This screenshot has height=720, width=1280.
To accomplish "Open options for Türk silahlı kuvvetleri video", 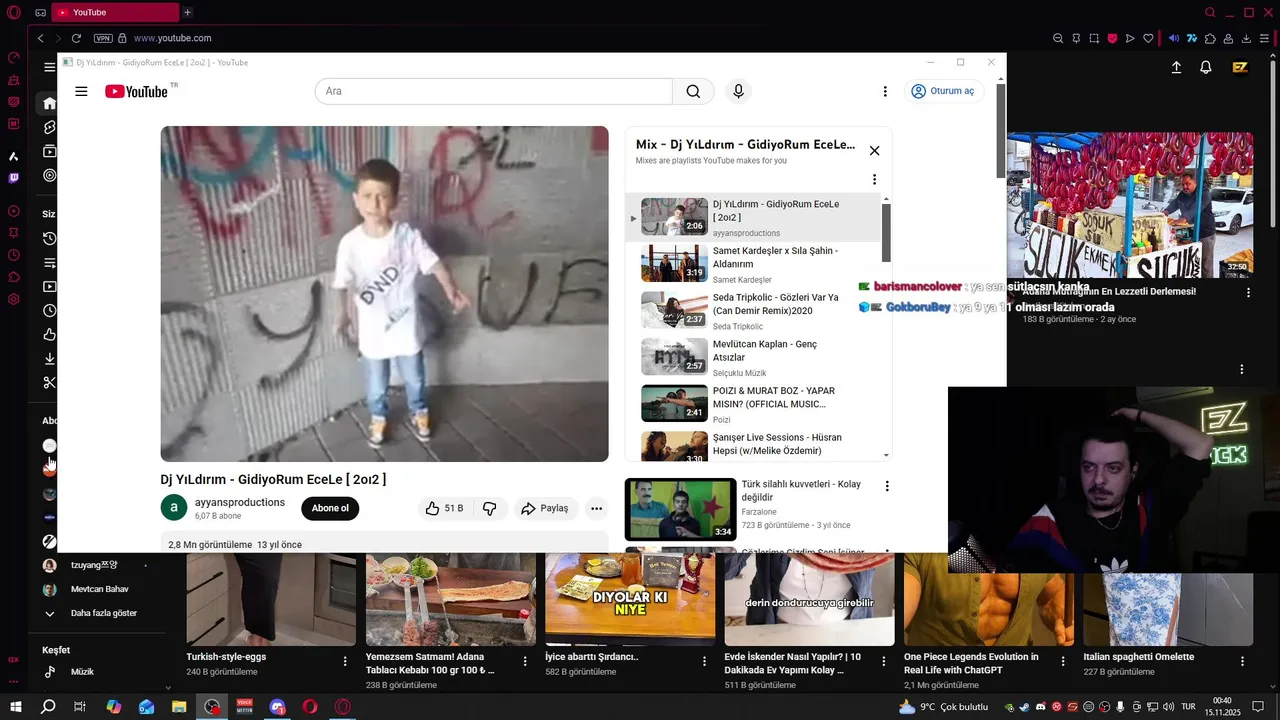I will (886, 486).
